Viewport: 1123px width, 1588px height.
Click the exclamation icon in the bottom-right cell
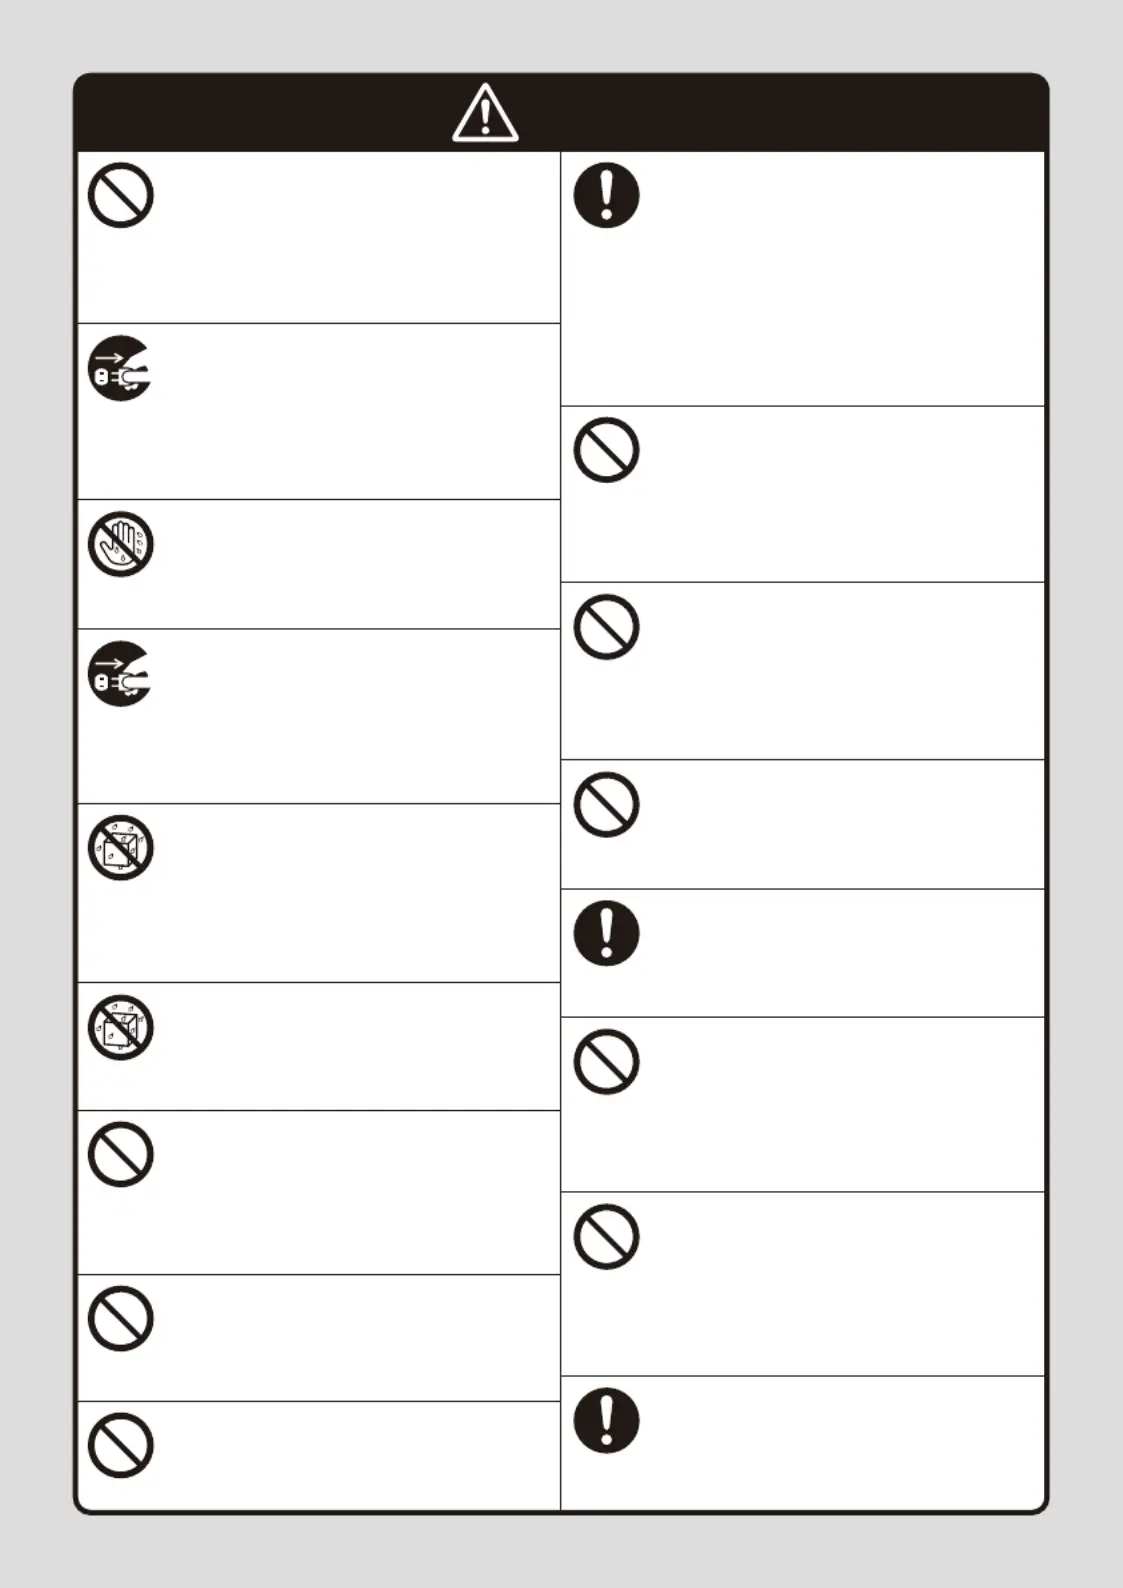pos(606,1420)
